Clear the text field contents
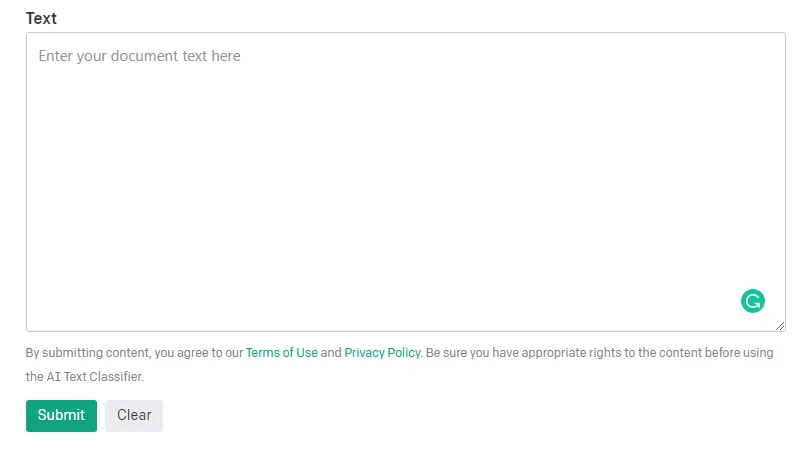Screen dimensions: 812x449 (134, 415)
